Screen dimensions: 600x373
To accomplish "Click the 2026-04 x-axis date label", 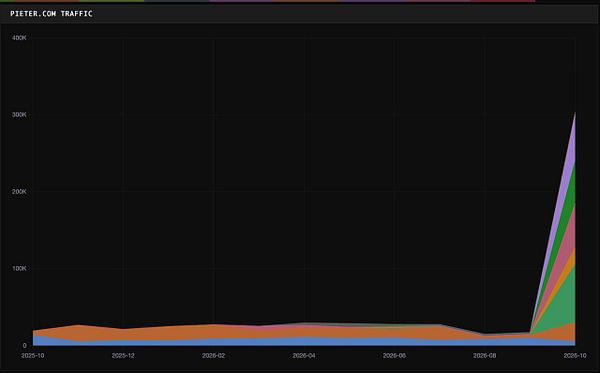I will tap(304, 356).
